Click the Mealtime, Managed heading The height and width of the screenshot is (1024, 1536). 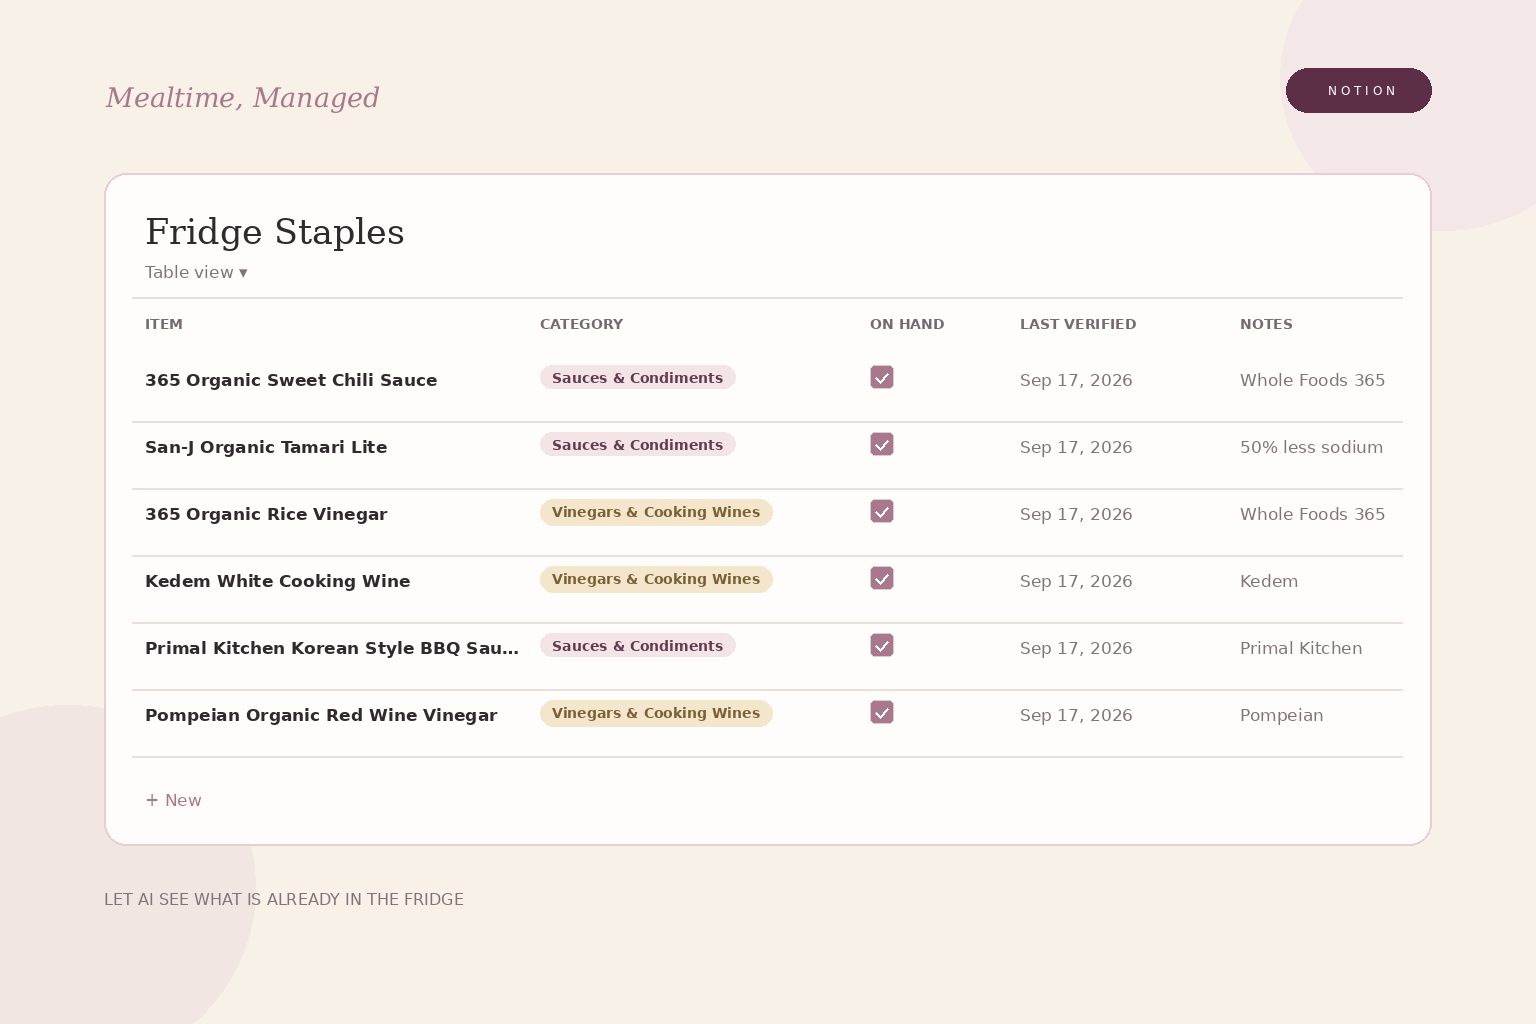242,97
